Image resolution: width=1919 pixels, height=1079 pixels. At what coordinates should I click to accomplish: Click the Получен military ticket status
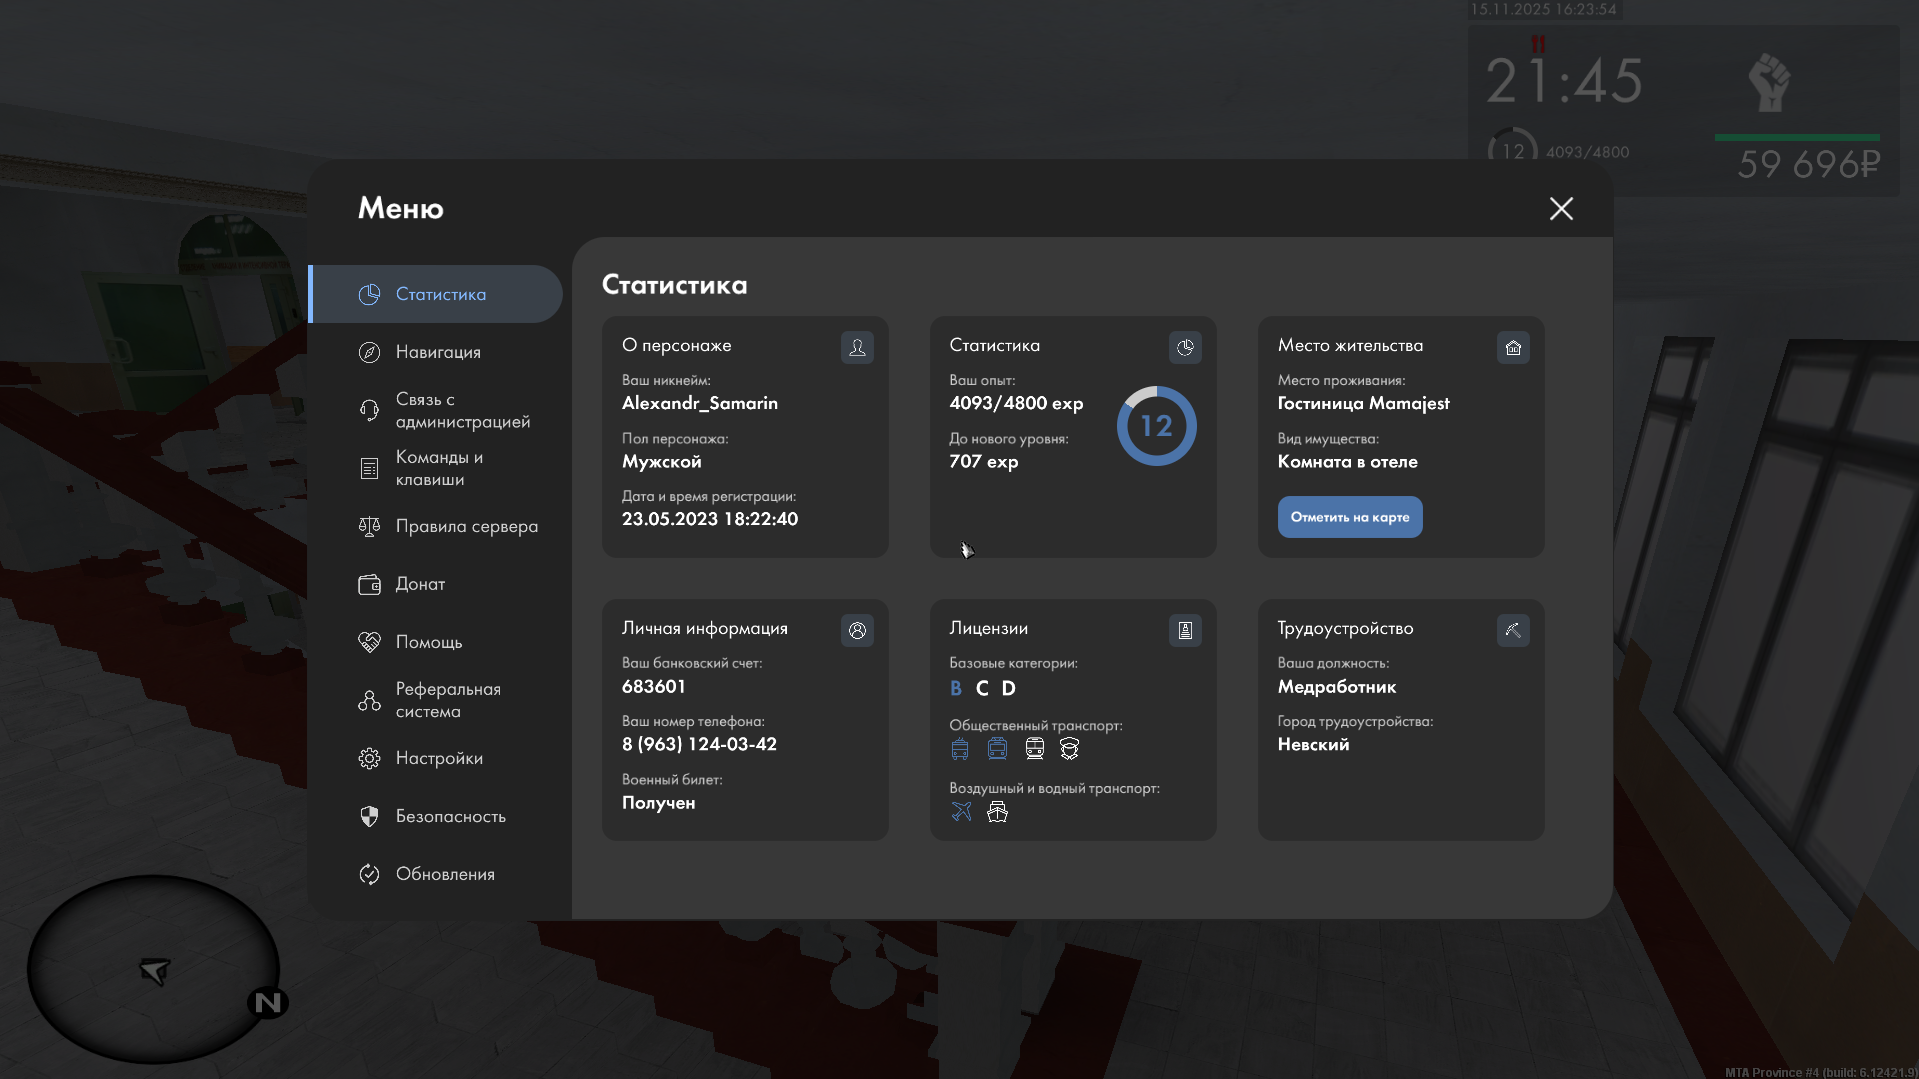(x=659, y=802)
